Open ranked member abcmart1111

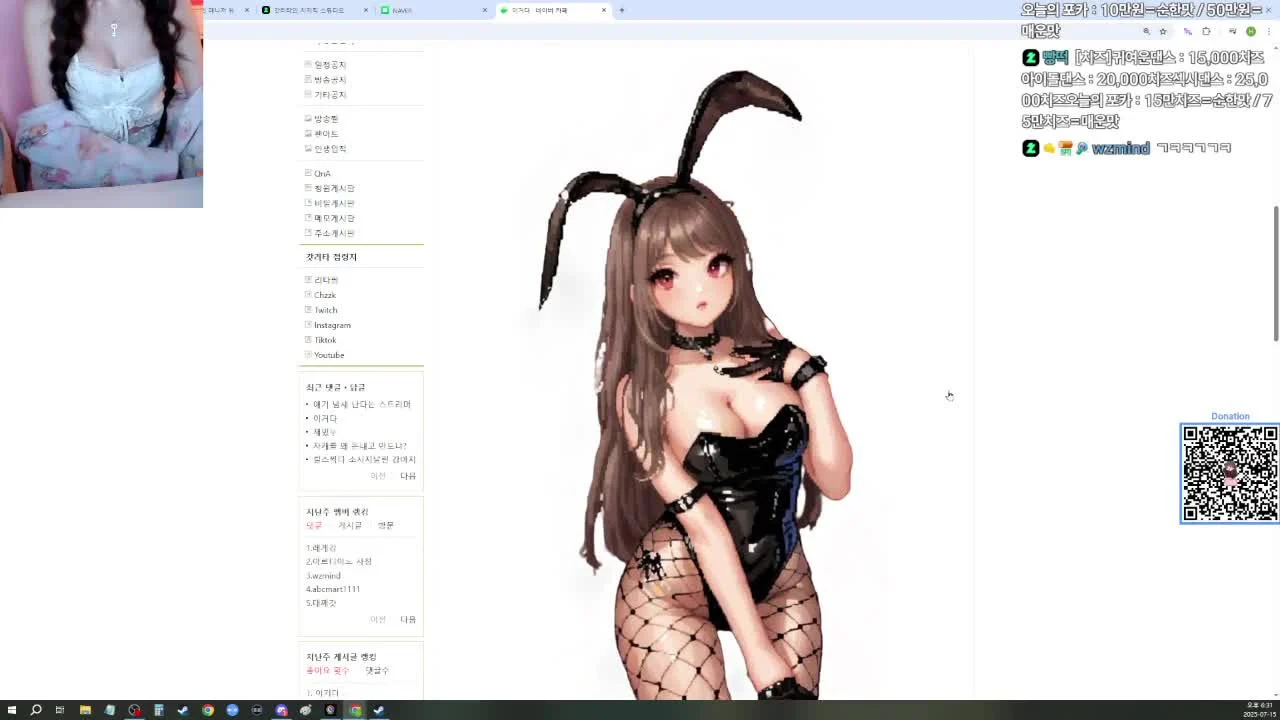coord(333,590)
